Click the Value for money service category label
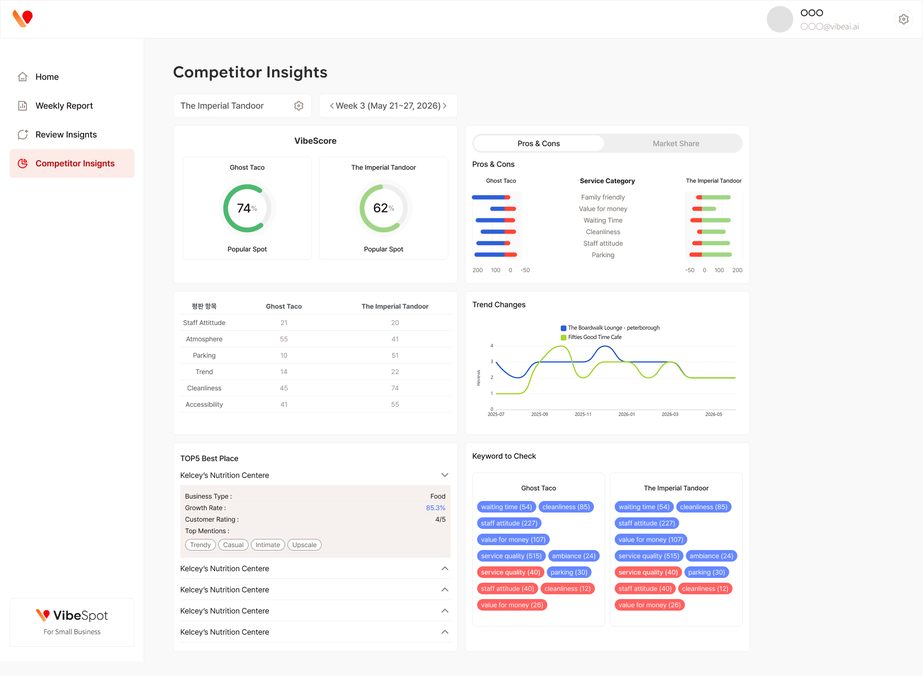The width and height of the screenshot is (923, 676). pyautogui.click(x=603, y=208)
